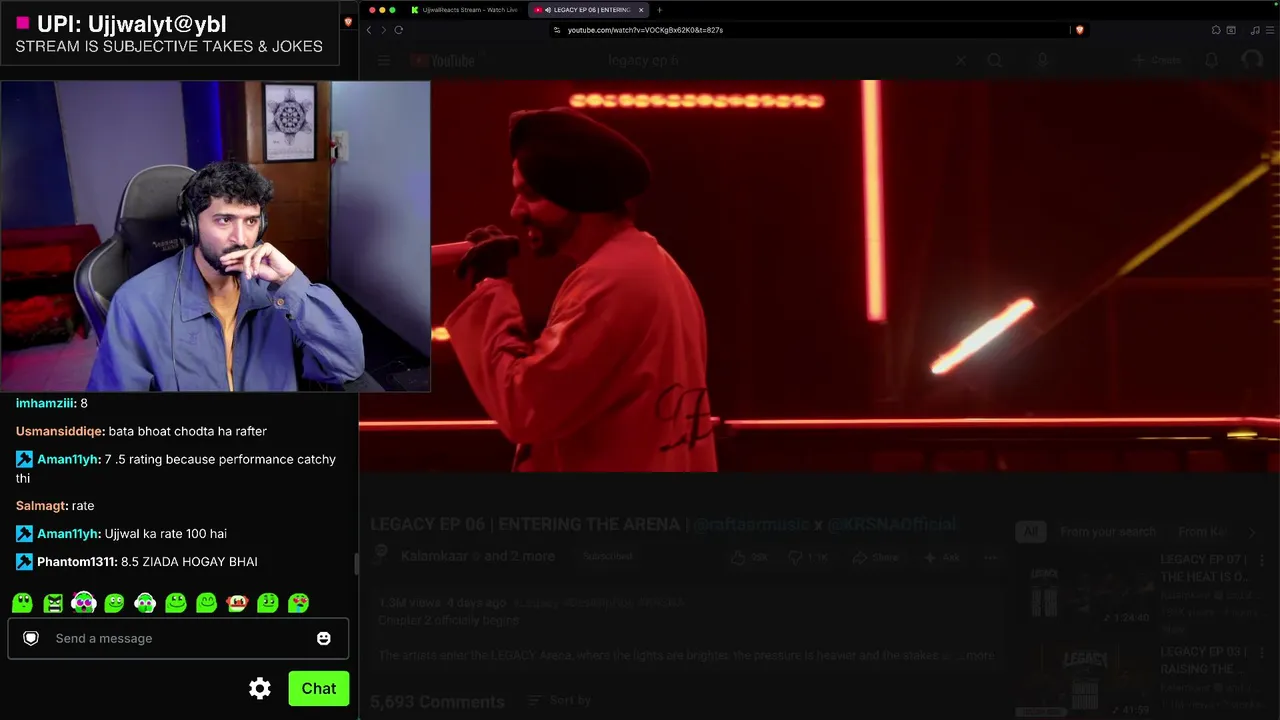This screenshot has height=720, width=1280.
Task: Click moderator badge beside Phantom1311
Action: point(24,562)
